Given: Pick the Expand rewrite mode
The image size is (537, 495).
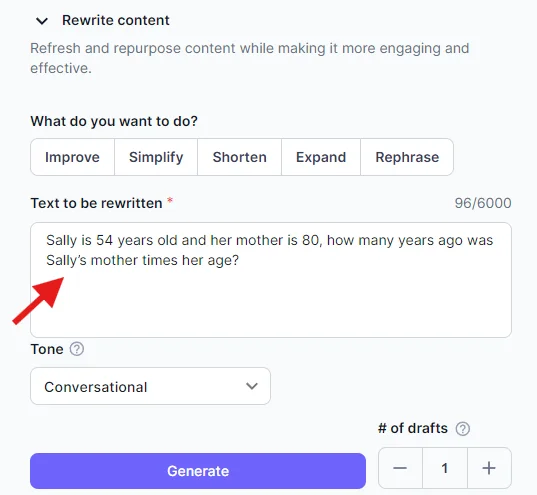Looking at the screenshot, I should [321, 157].
